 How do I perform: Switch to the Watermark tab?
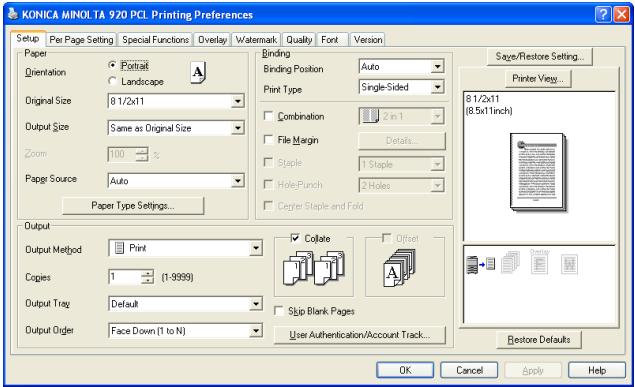click(x=256, y=40)
